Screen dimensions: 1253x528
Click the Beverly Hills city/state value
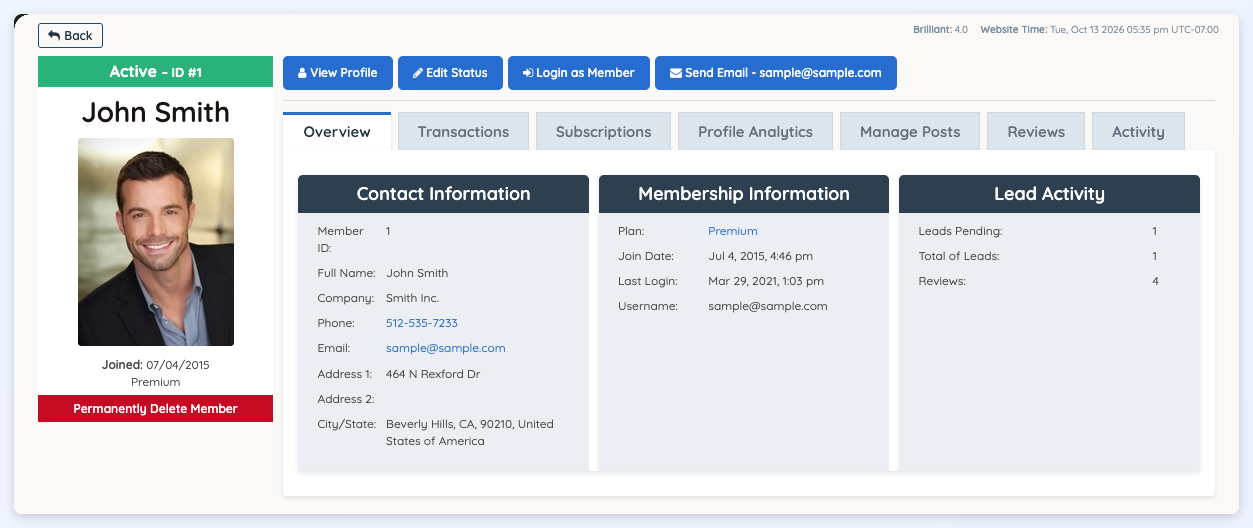tap(470, 432)
